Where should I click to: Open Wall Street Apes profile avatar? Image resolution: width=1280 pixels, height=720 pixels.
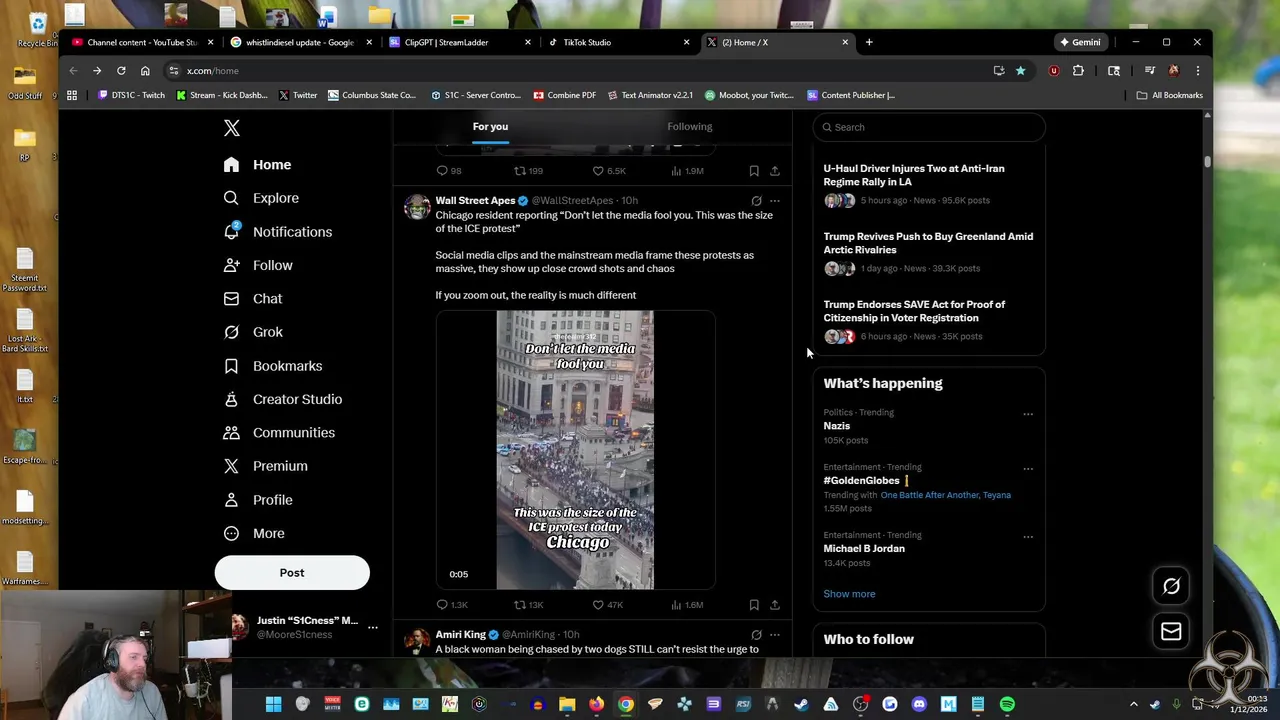tap(417, 207)
